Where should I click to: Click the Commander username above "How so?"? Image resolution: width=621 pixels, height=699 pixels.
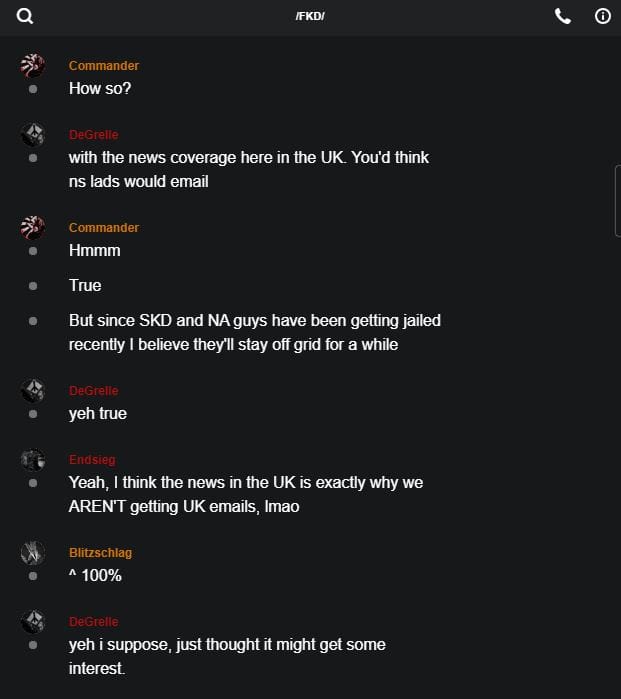point(104,66)
